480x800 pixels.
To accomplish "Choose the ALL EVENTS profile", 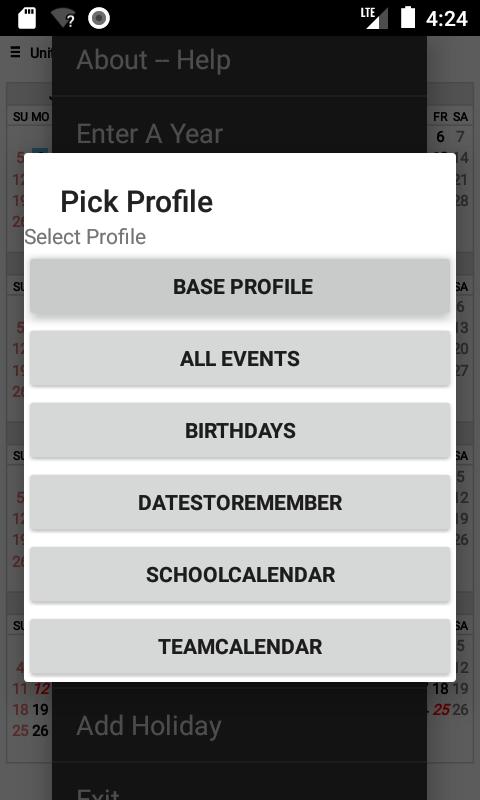I will coord(240,359).
